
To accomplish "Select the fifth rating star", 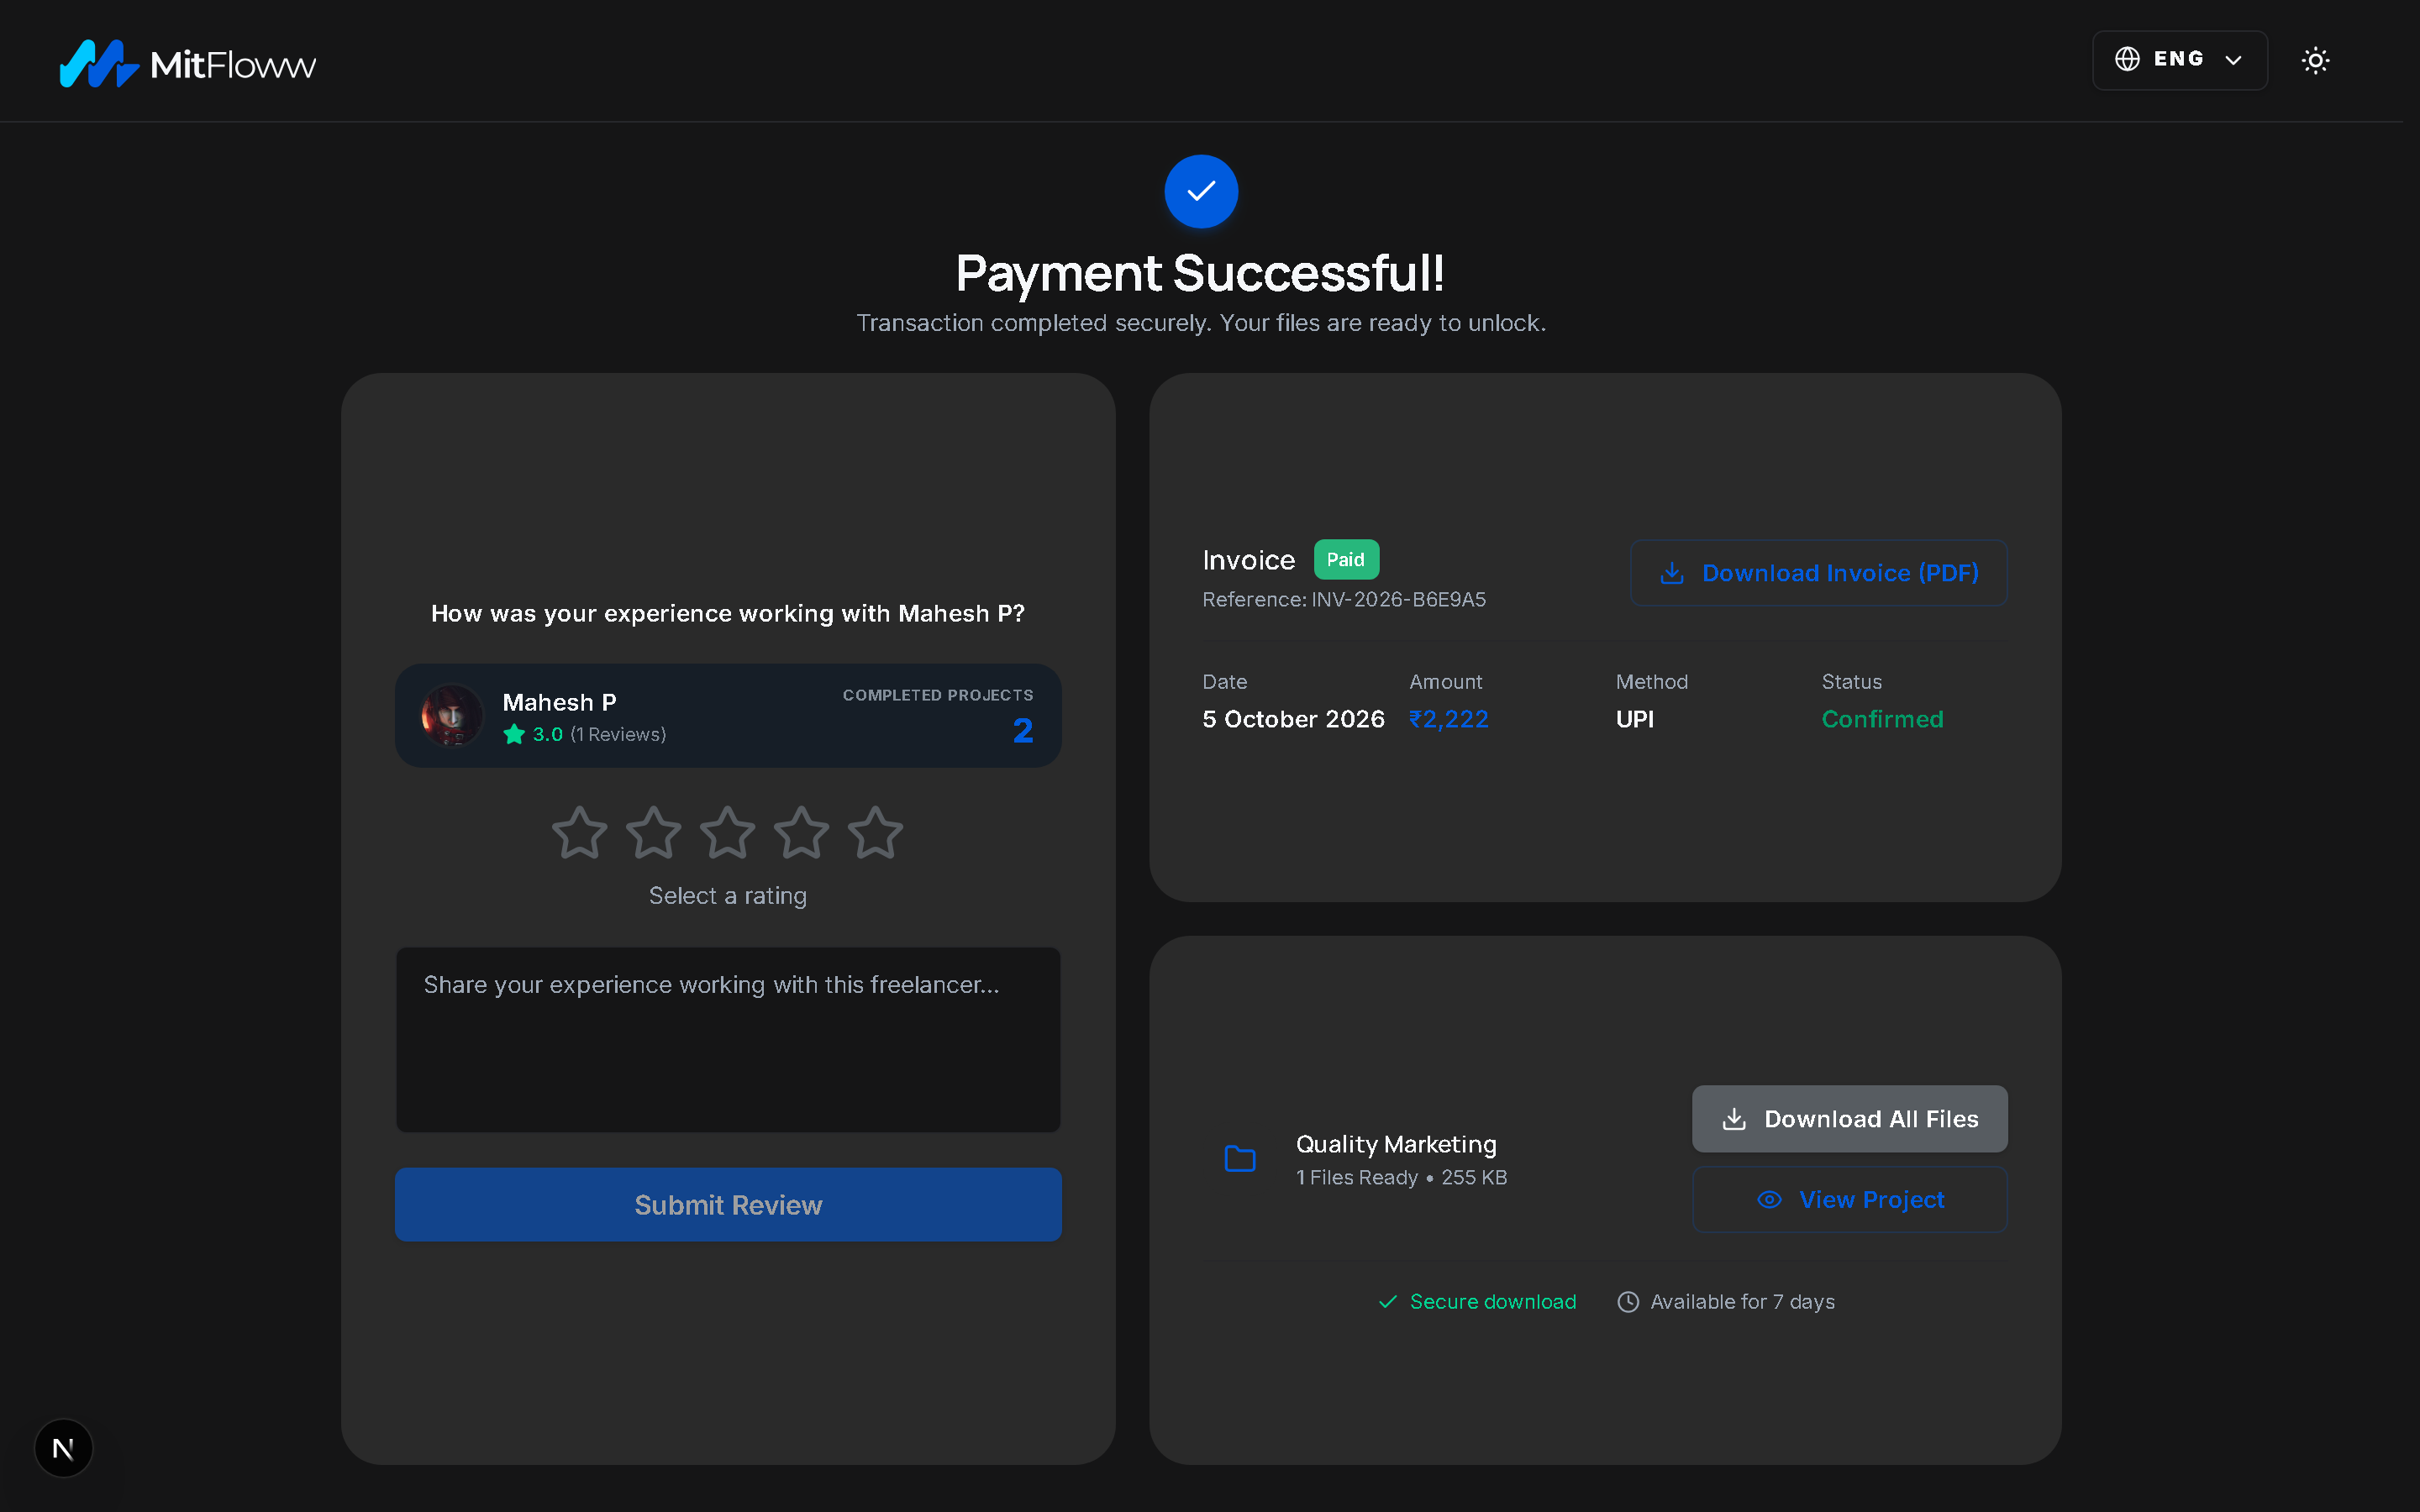I will tap(875, 833).
